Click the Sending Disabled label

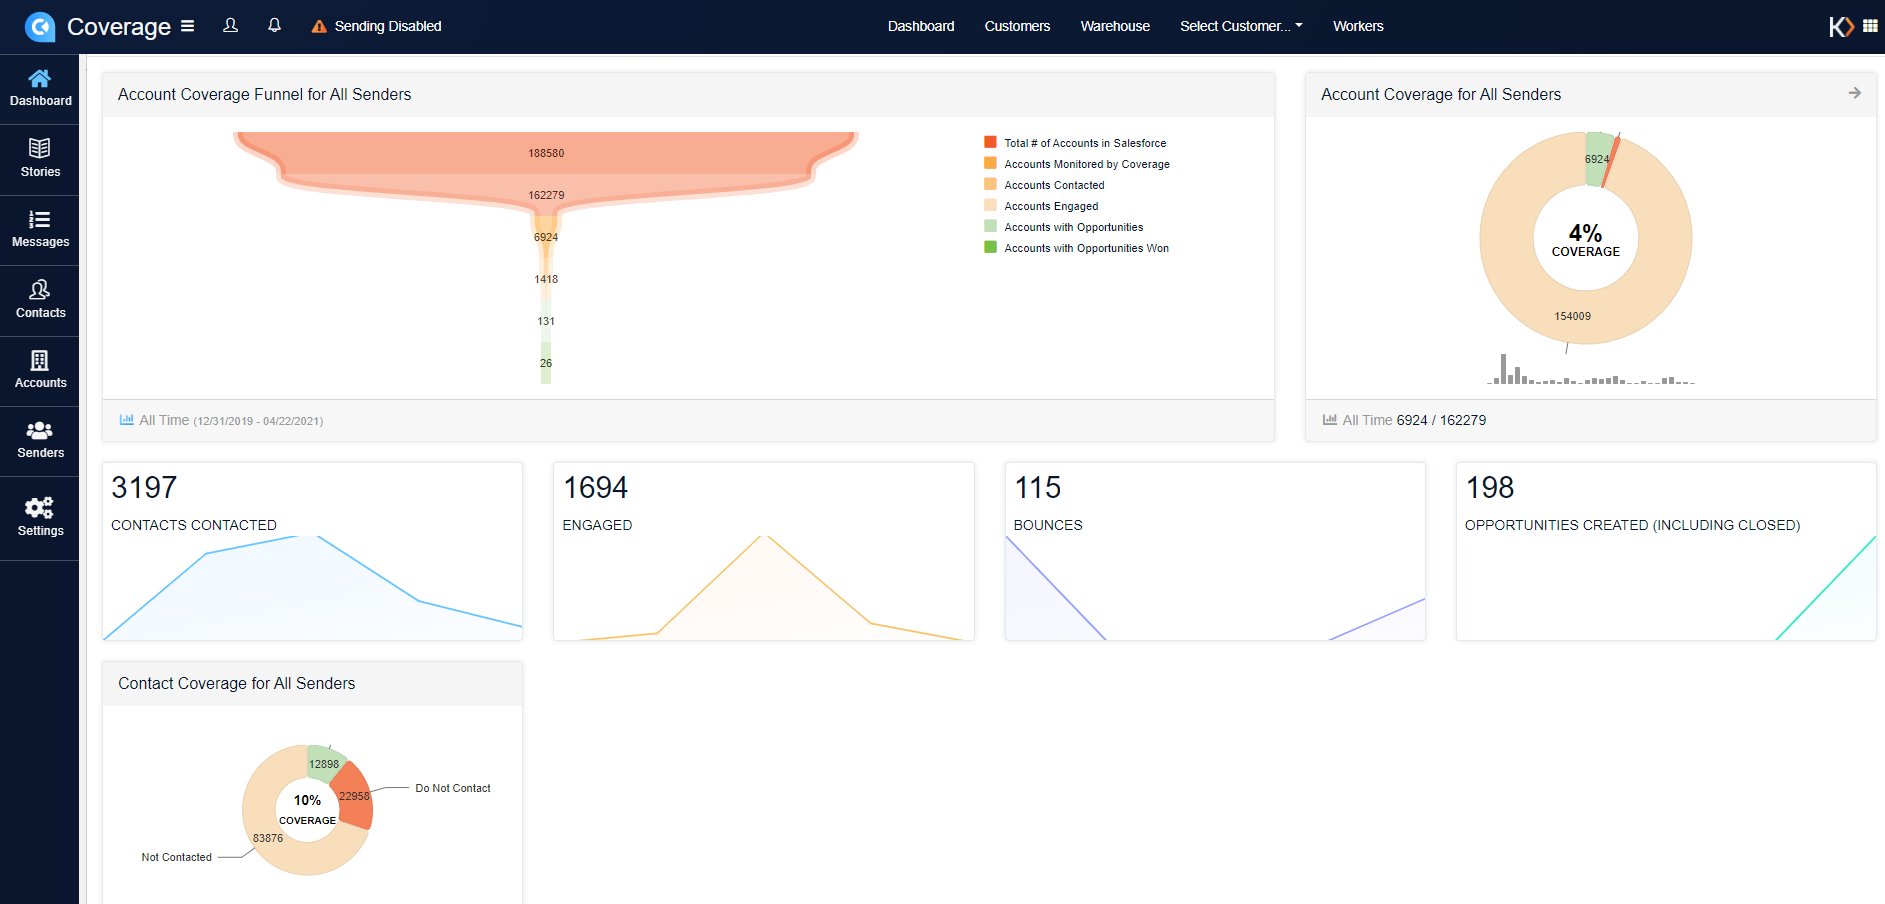[x=388, y=26]
